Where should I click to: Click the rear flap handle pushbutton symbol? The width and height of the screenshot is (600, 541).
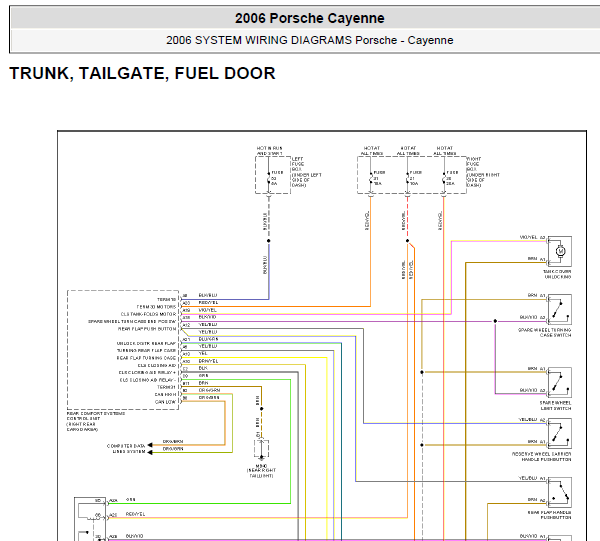point(559,492)
